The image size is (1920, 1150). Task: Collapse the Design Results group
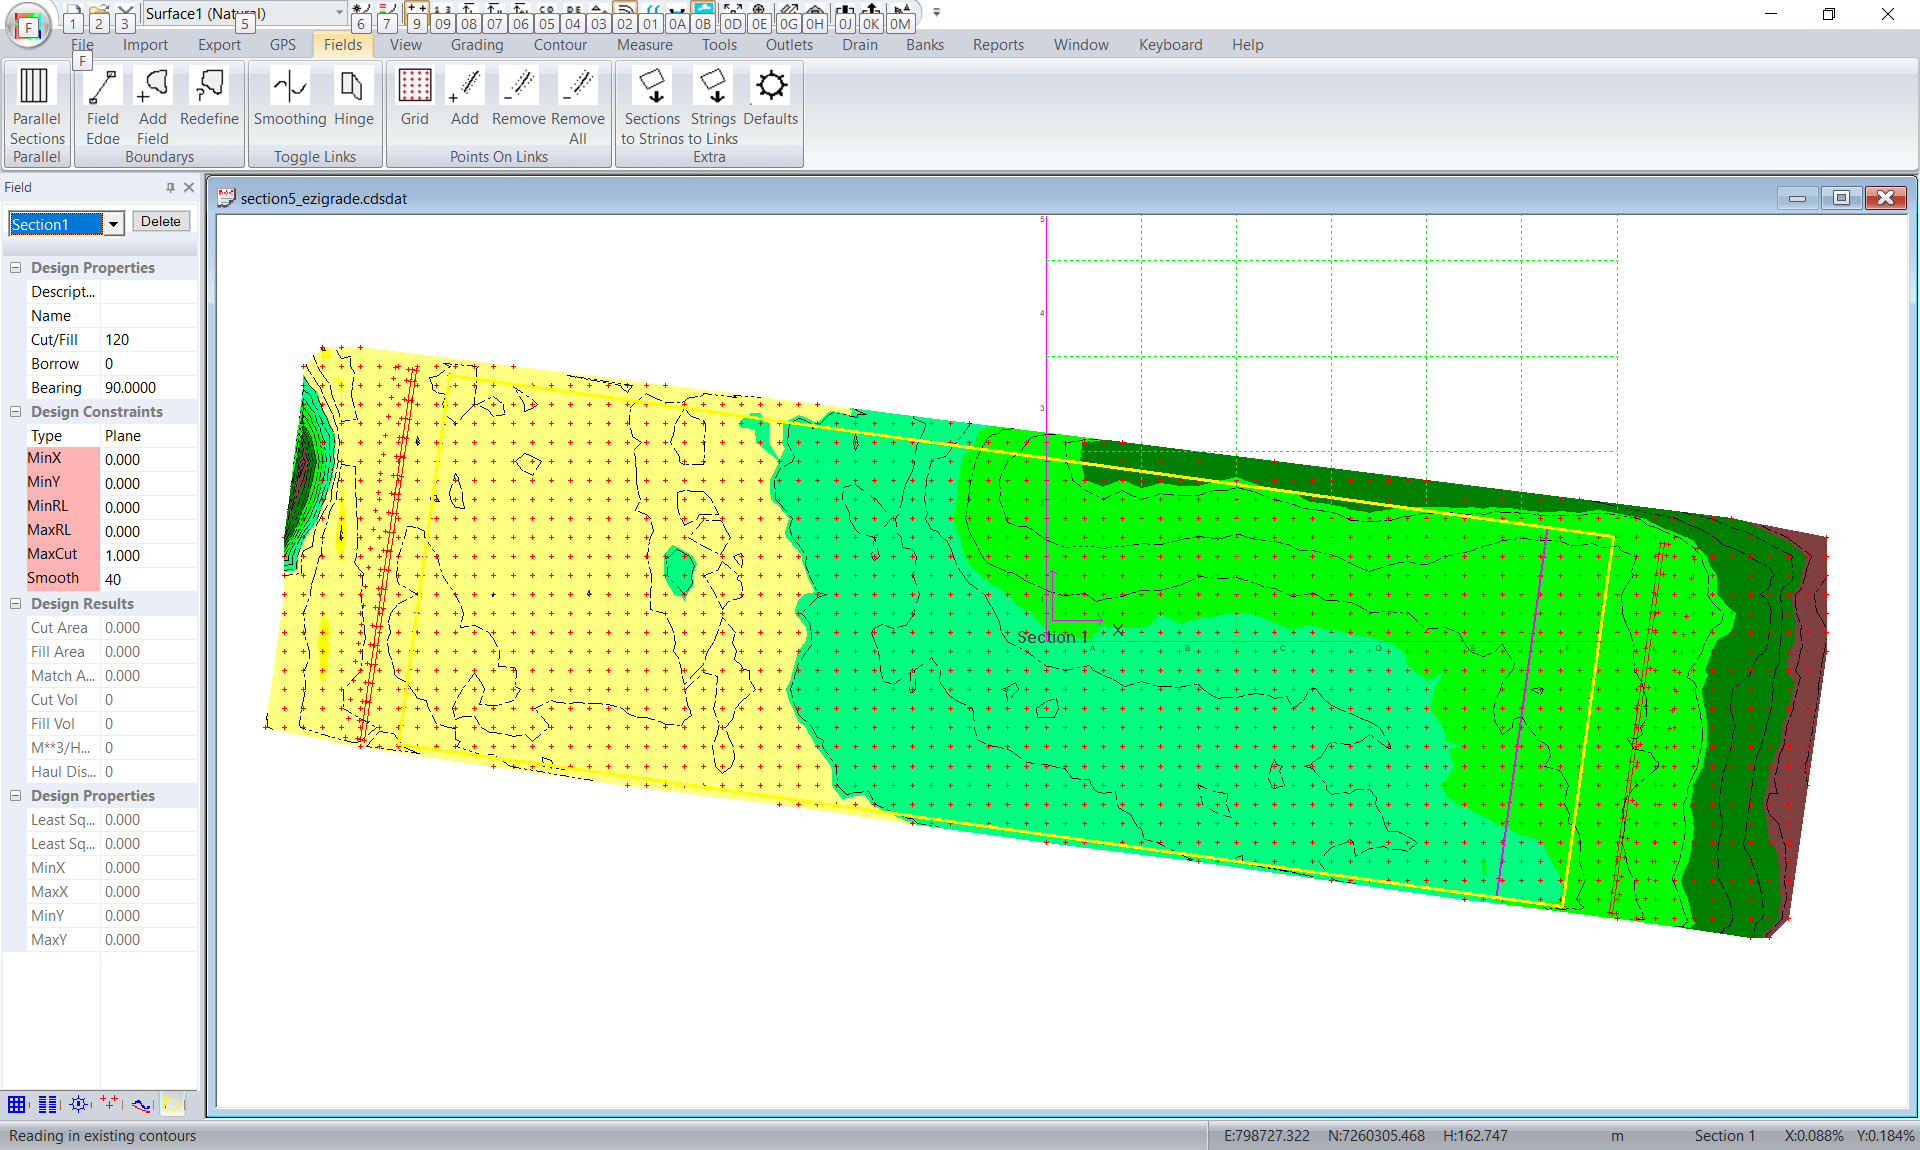pyautogui.click(x=16, y=604)
